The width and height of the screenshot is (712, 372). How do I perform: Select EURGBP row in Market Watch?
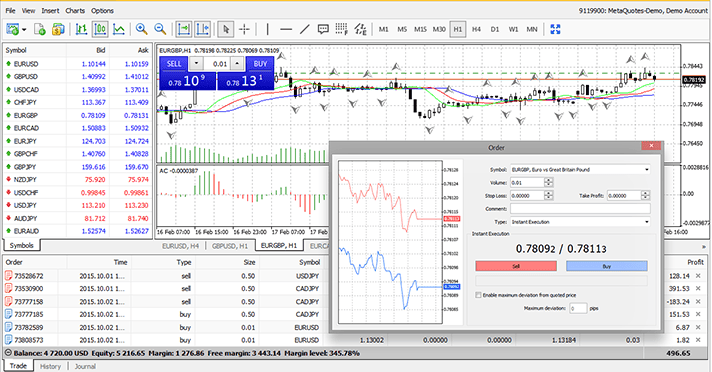(x=76, y=115)
